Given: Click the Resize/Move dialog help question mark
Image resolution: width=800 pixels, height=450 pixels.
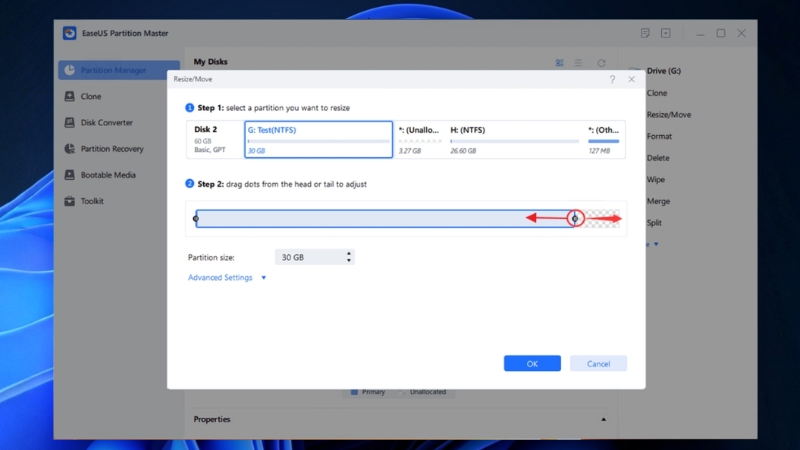Looking at the screenshot, I should 611,79.
